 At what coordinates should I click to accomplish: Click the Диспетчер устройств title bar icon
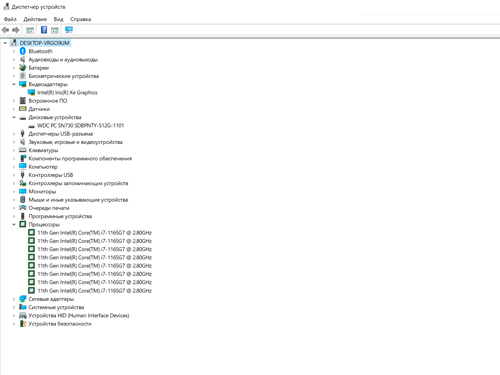tap(6, 6)
